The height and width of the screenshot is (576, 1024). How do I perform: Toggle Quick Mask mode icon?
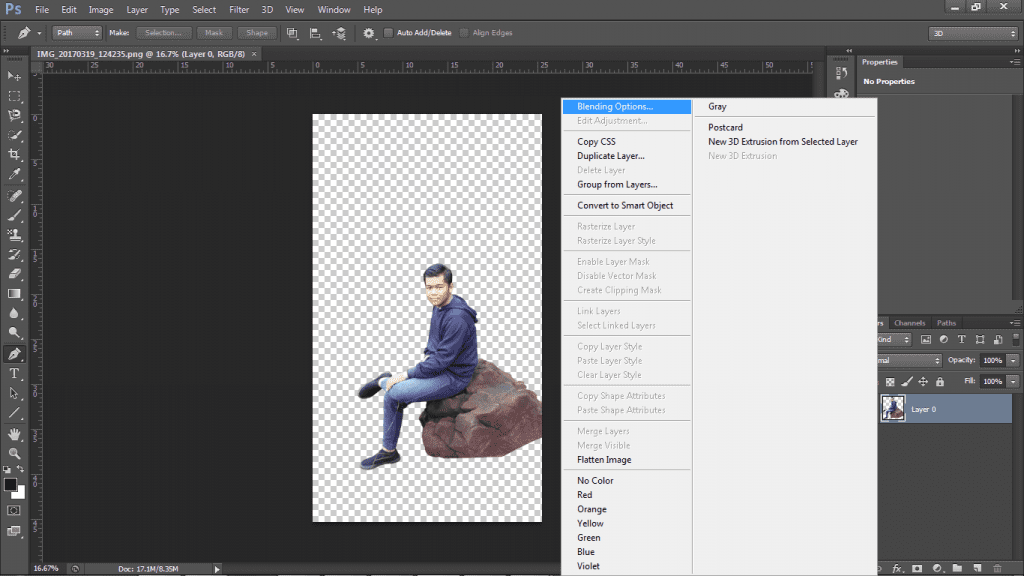coord(14,510)
